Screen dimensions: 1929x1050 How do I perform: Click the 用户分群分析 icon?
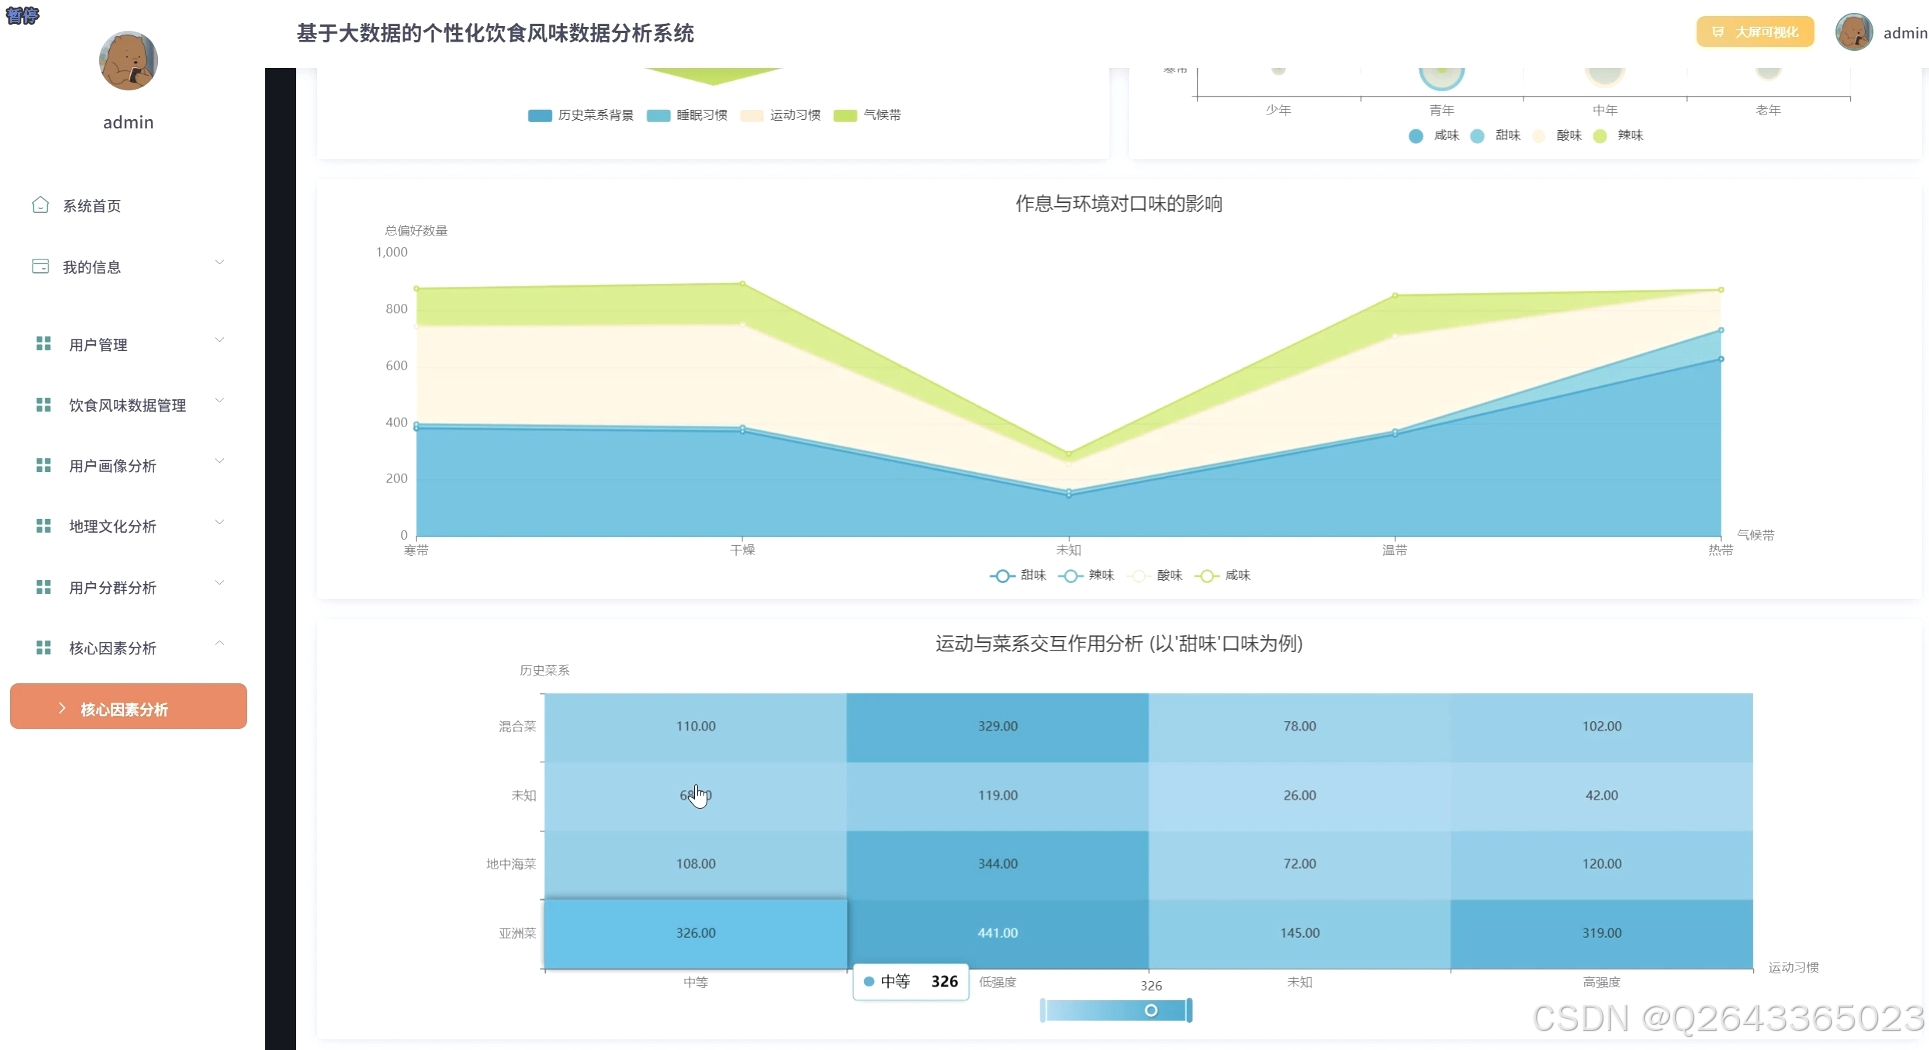point(42,587)
